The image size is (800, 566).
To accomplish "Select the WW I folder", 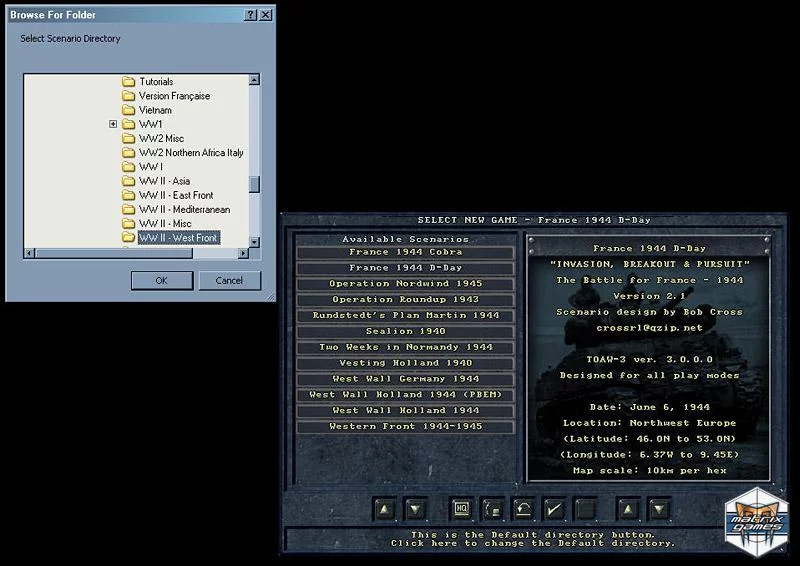I will [x=151, y=167].
